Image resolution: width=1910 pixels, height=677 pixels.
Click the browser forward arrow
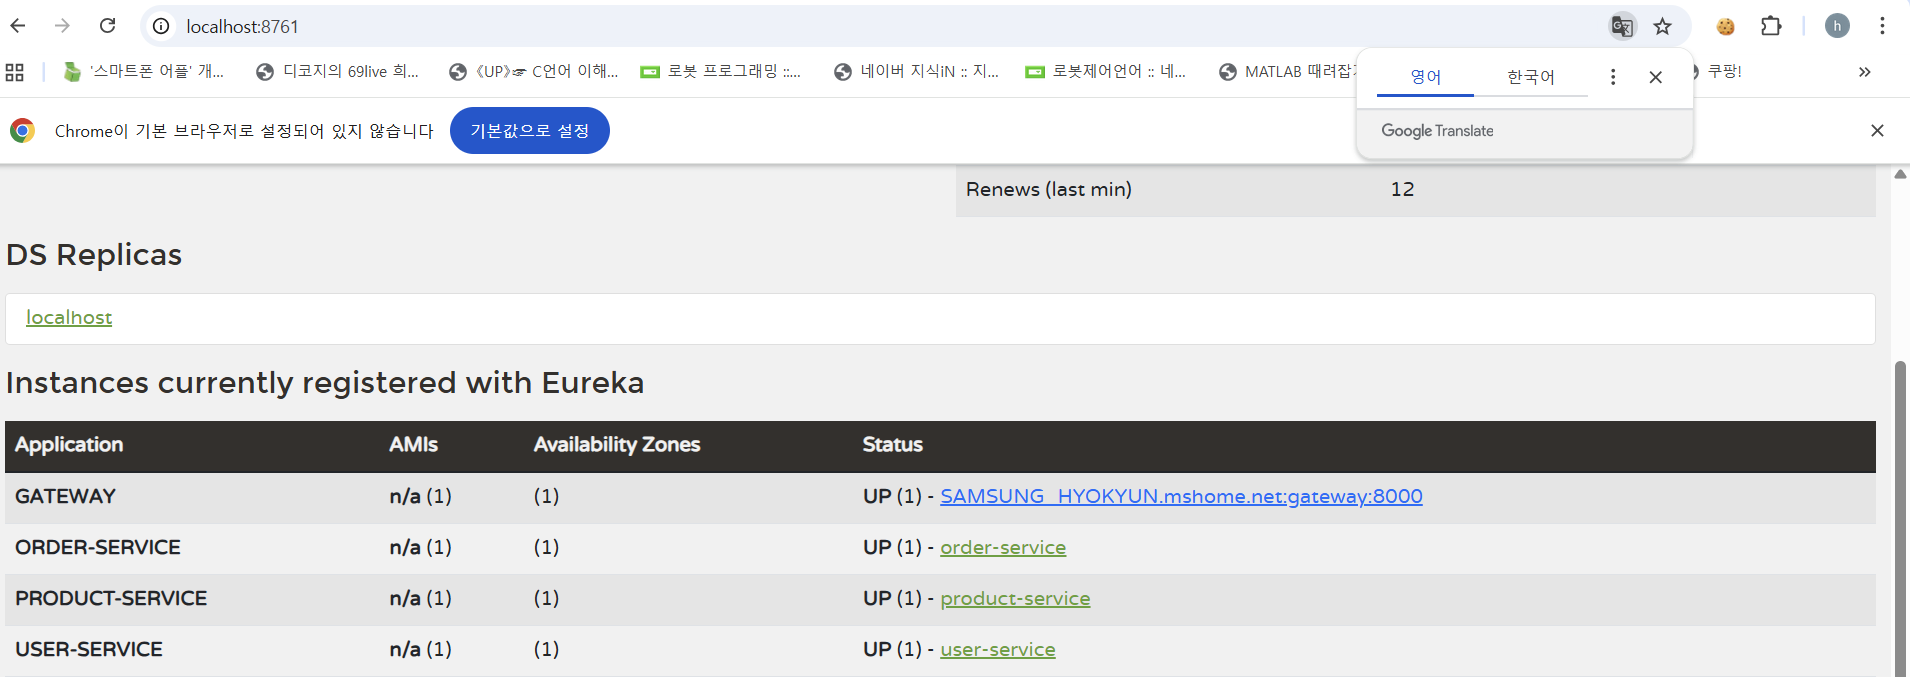(62, 26)
